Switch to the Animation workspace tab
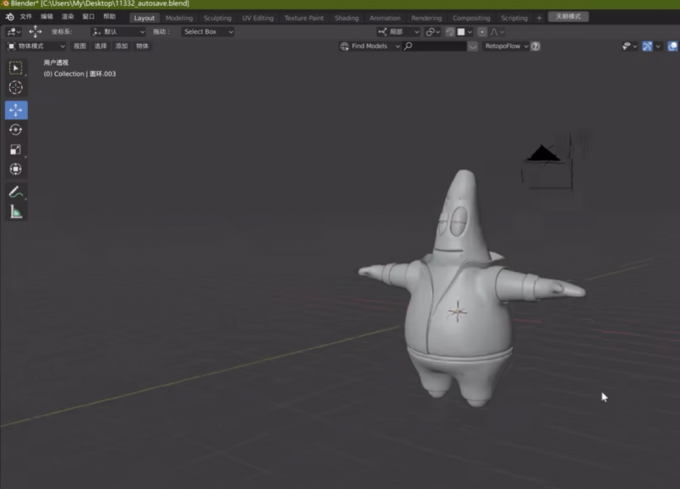The height and width of the screenshot is (489, 680). click(x=385, y=18)
